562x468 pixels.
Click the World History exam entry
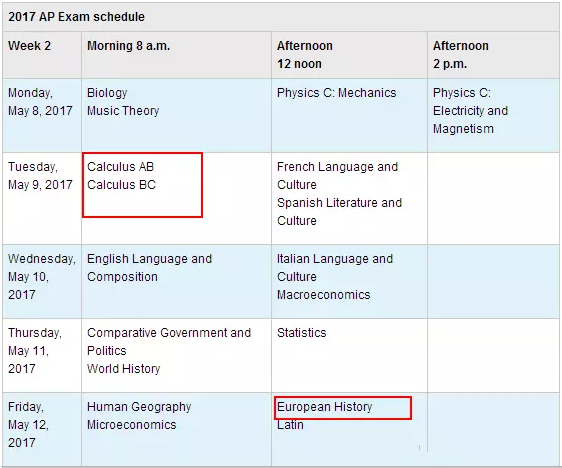coord(124,369)
